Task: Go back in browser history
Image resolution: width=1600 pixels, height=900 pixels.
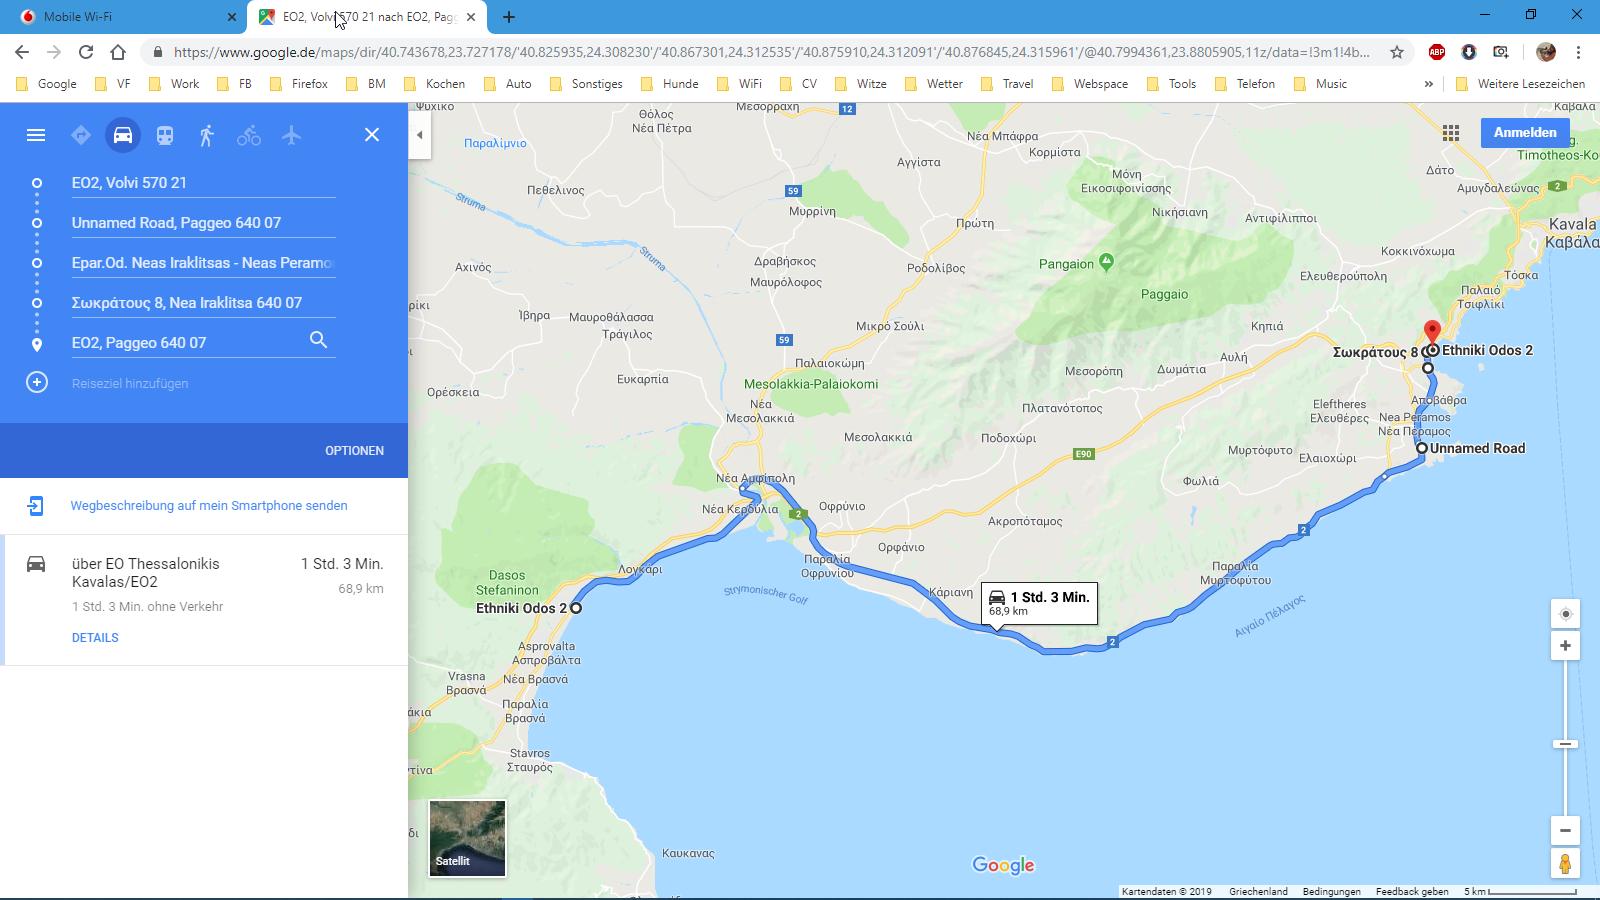Action: [x=22, y=52]
